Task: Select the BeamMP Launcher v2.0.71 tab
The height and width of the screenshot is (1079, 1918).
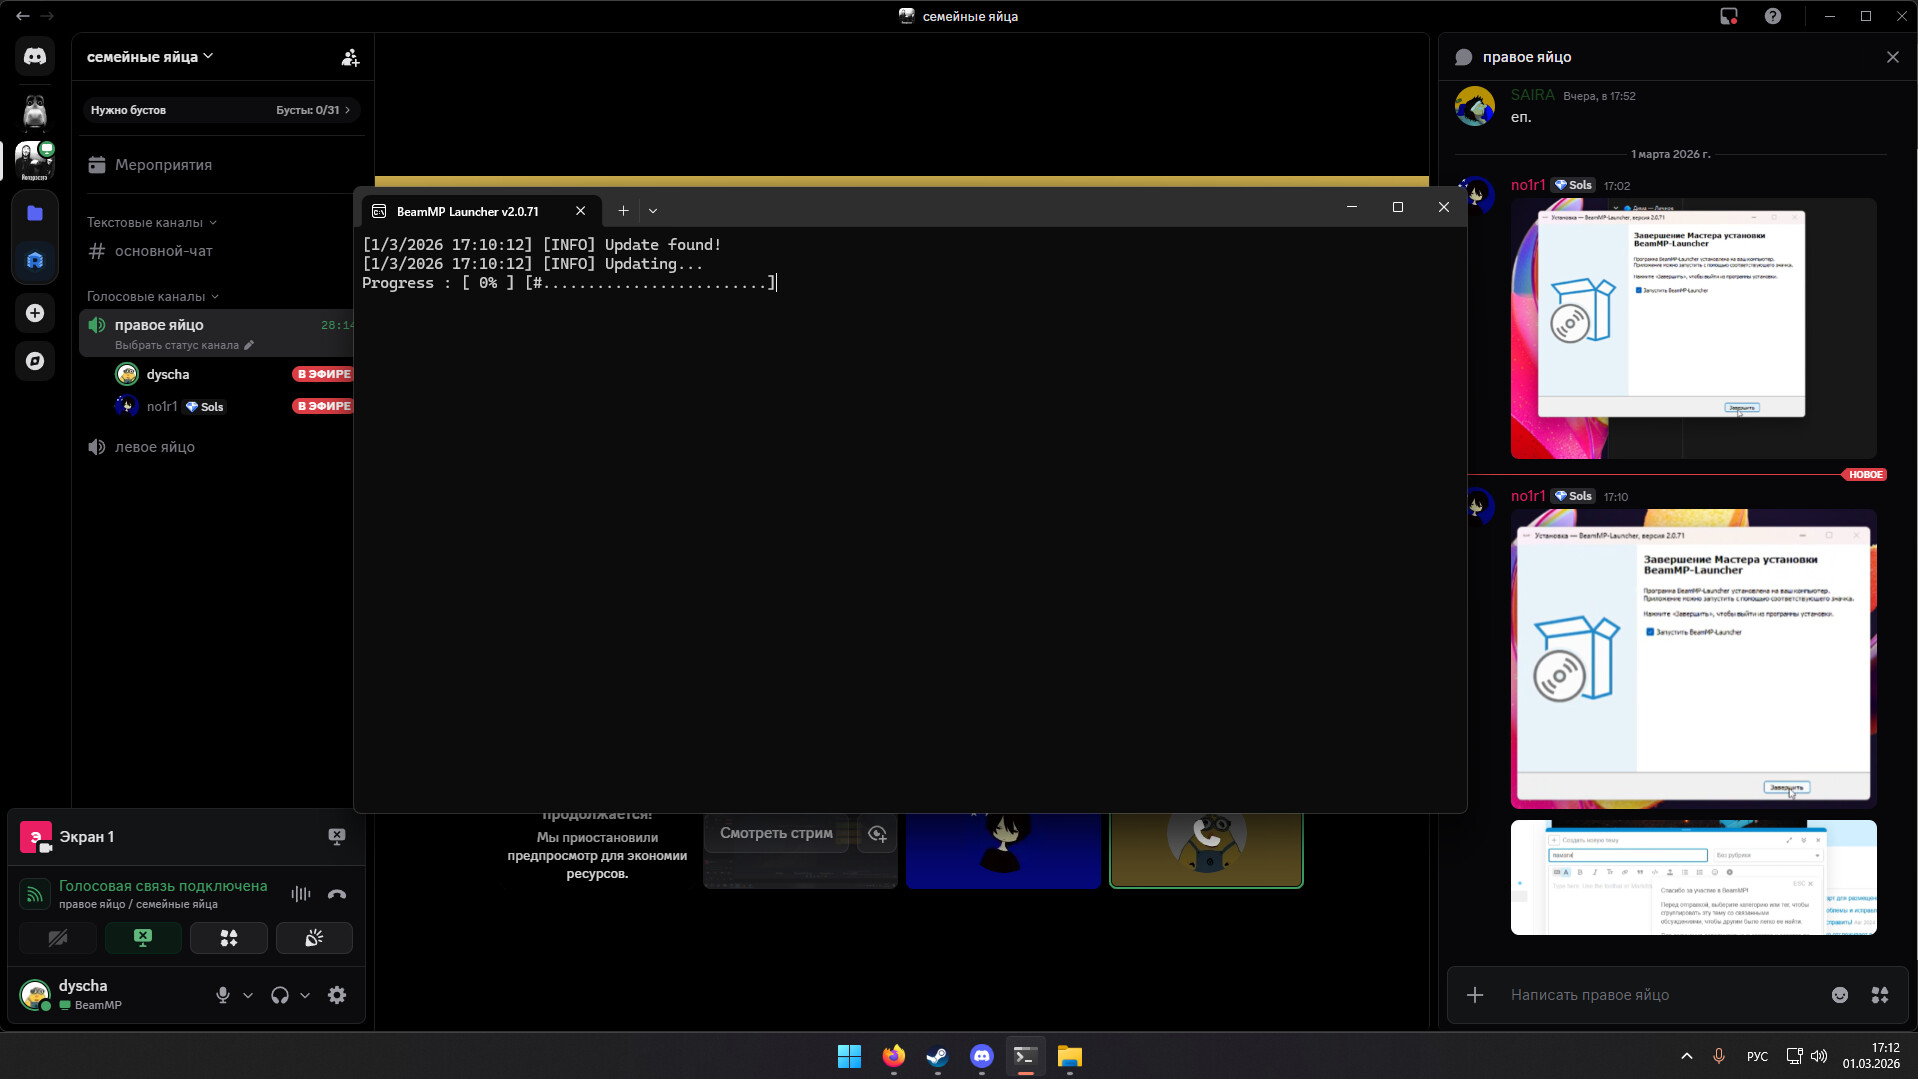Action: [467, 211]
